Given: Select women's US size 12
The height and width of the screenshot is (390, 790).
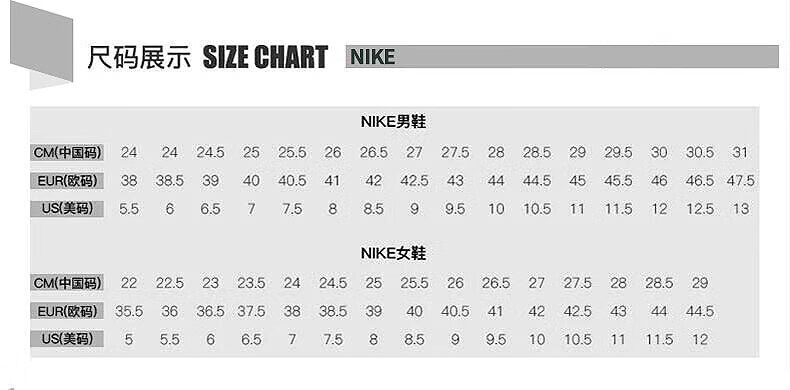Looking at the screenshot, I should tap(700, 340).
